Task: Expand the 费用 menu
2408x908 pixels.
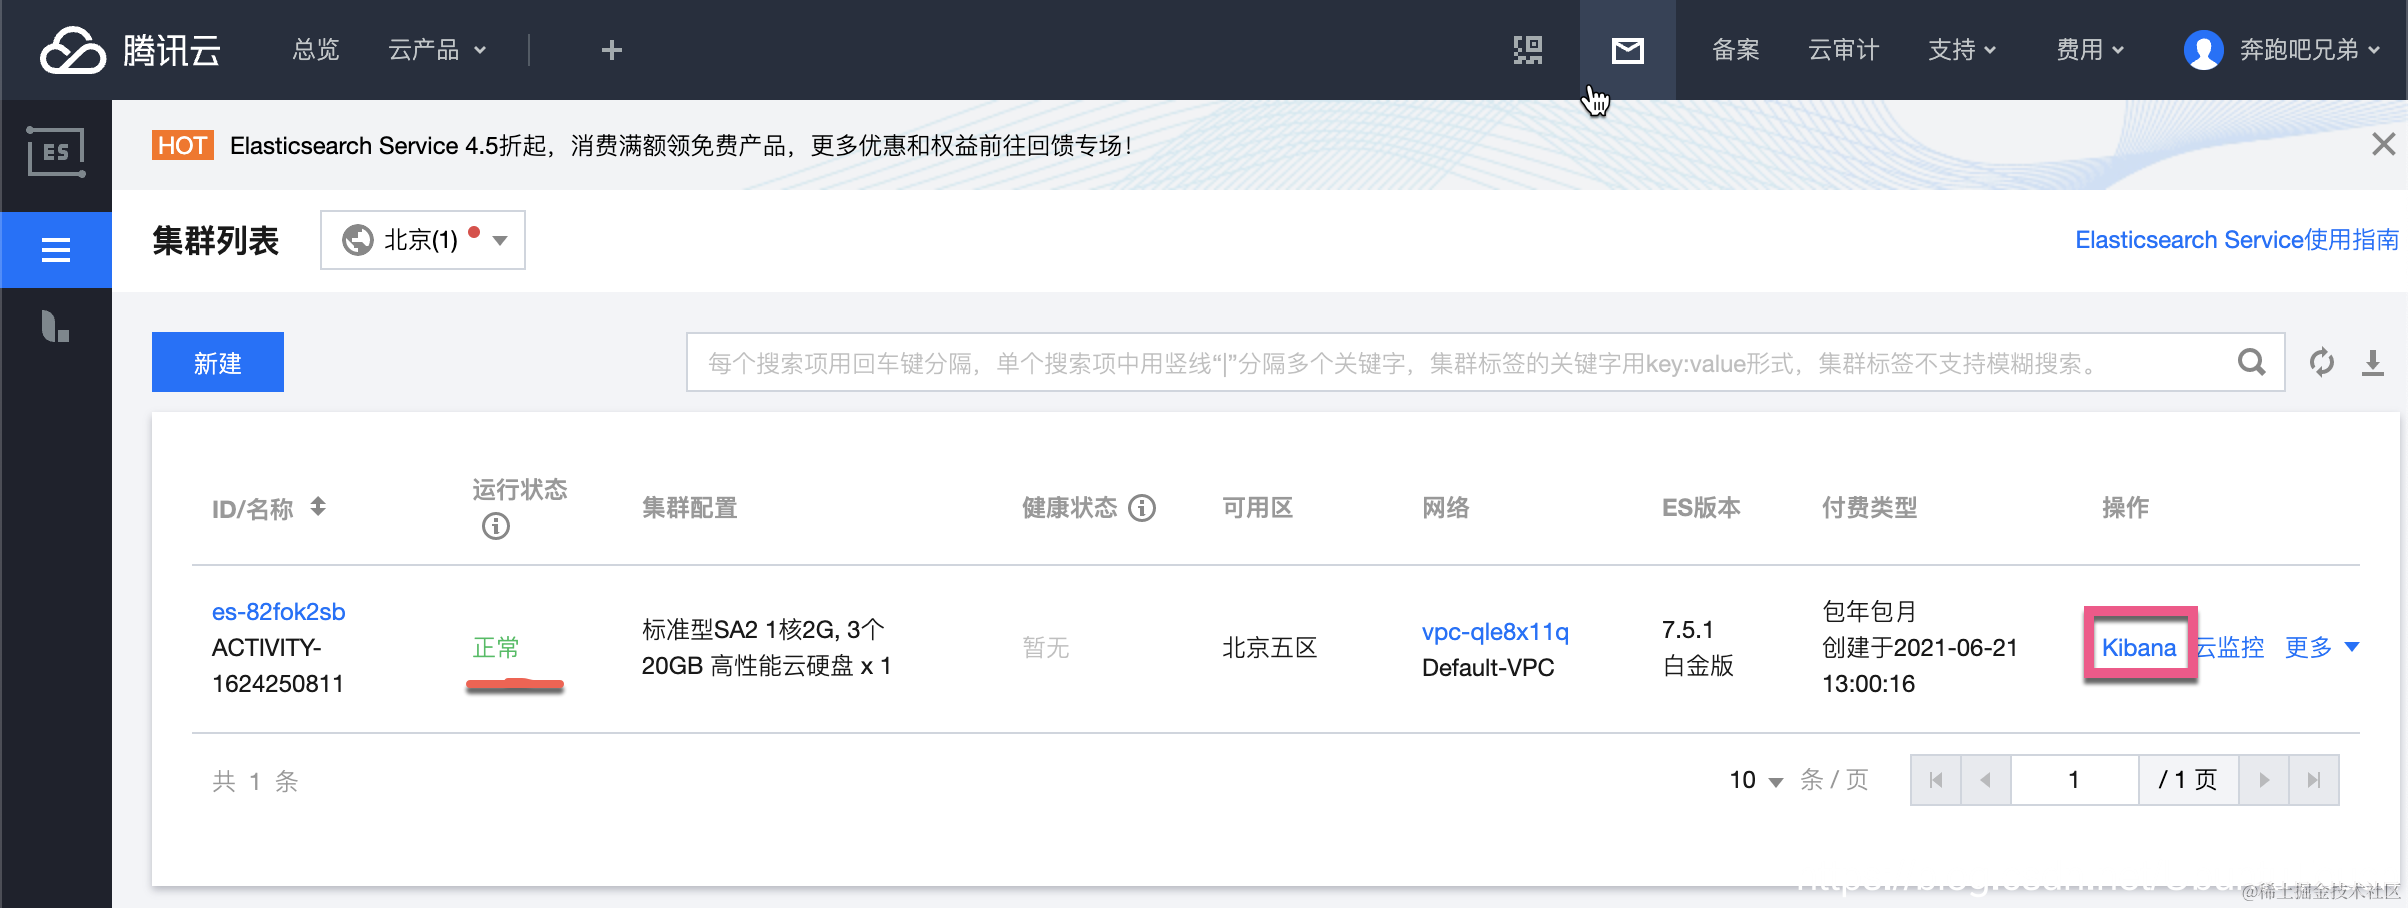Action: point(2090,50)
